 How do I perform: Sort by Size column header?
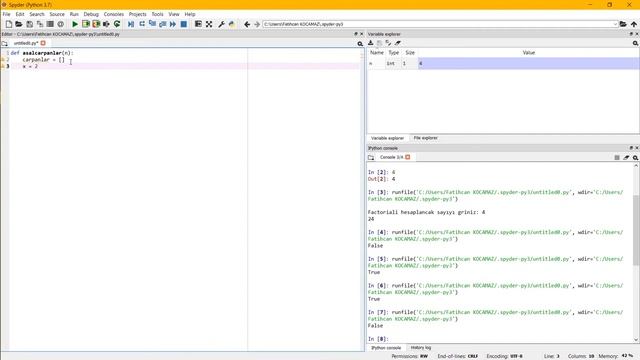point(410,53)
